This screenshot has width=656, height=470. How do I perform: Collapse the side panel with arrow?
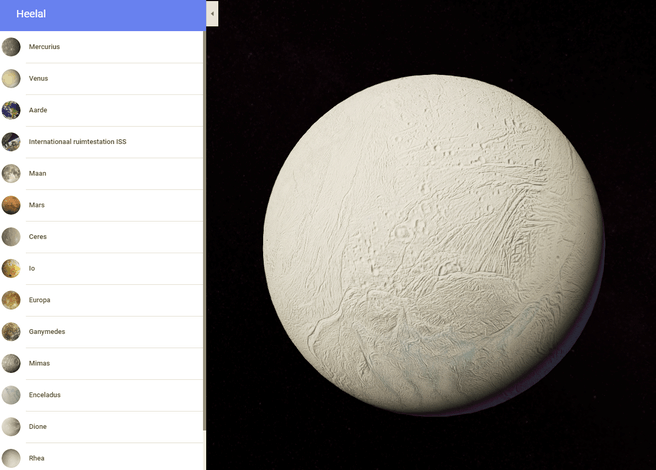(x=212, y=14)
